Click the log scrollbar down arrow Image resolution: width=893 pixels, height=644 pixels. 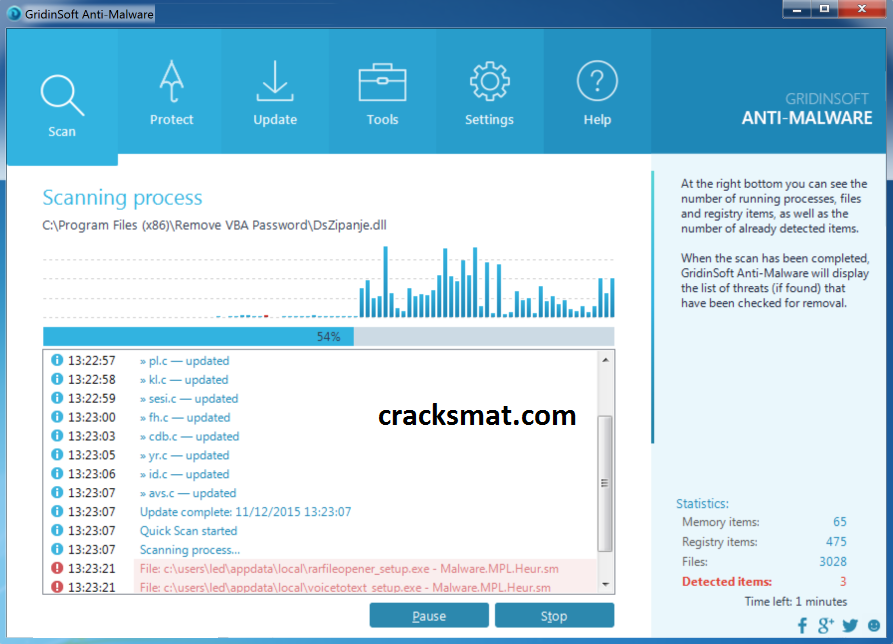point(605,584)
